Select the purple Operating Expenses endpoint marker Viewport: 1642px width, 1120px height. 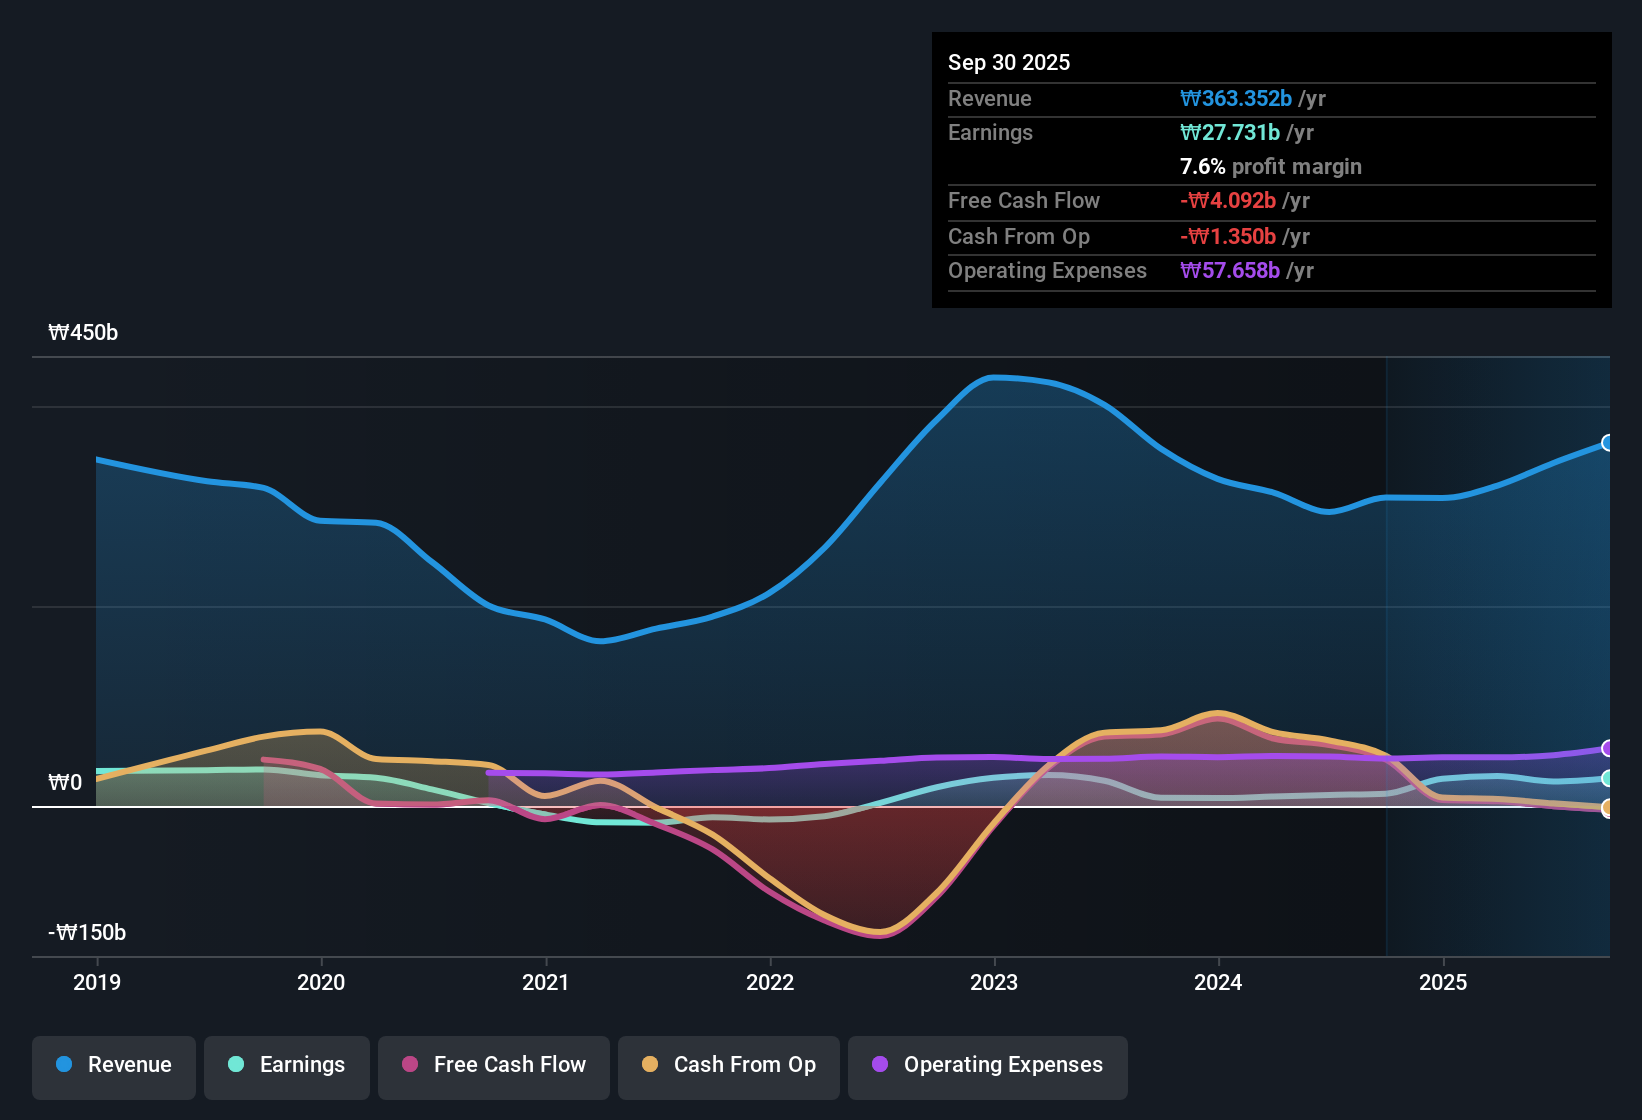(x=1608, y=747)
